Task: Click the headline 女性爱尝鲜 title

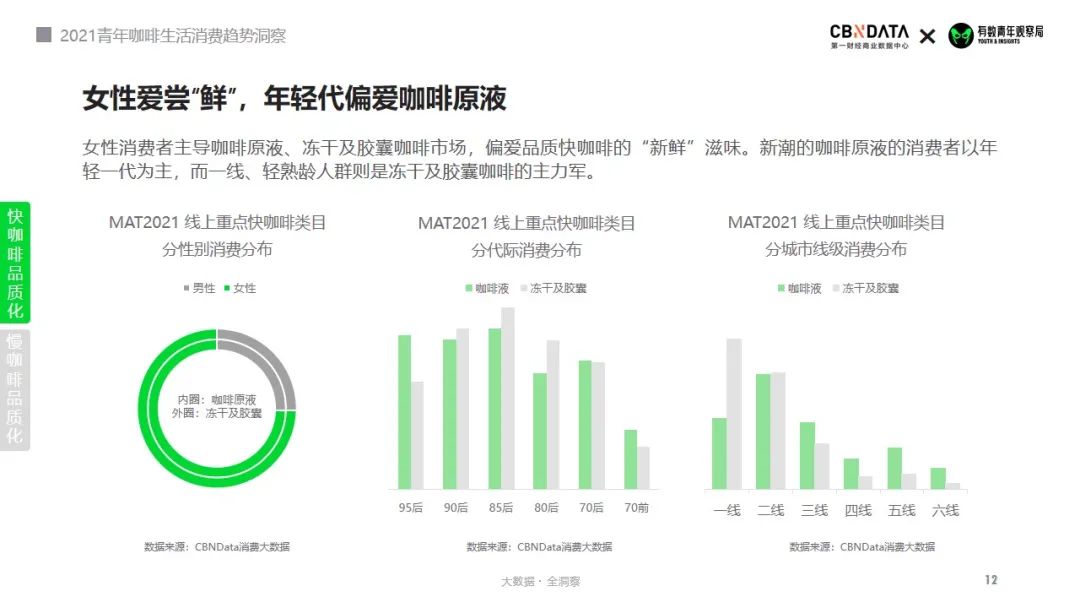Action: point(294,98)
